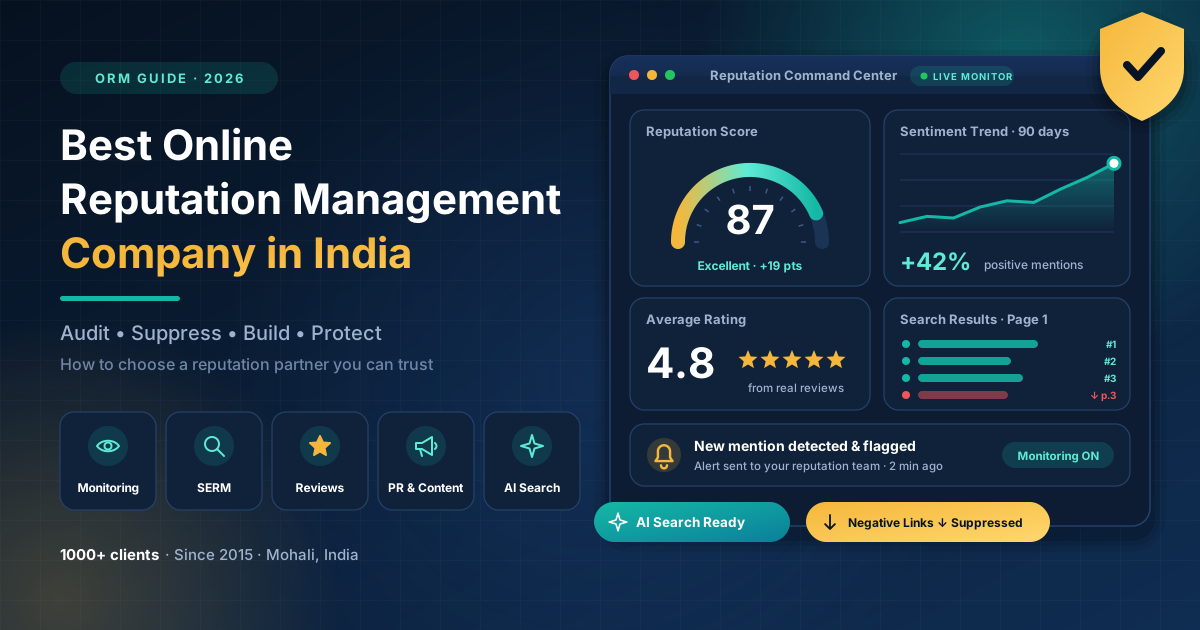1200x630 pixels.
Task: Click Audit • Suppress • Build • Protect text
Action: point(221,333)
